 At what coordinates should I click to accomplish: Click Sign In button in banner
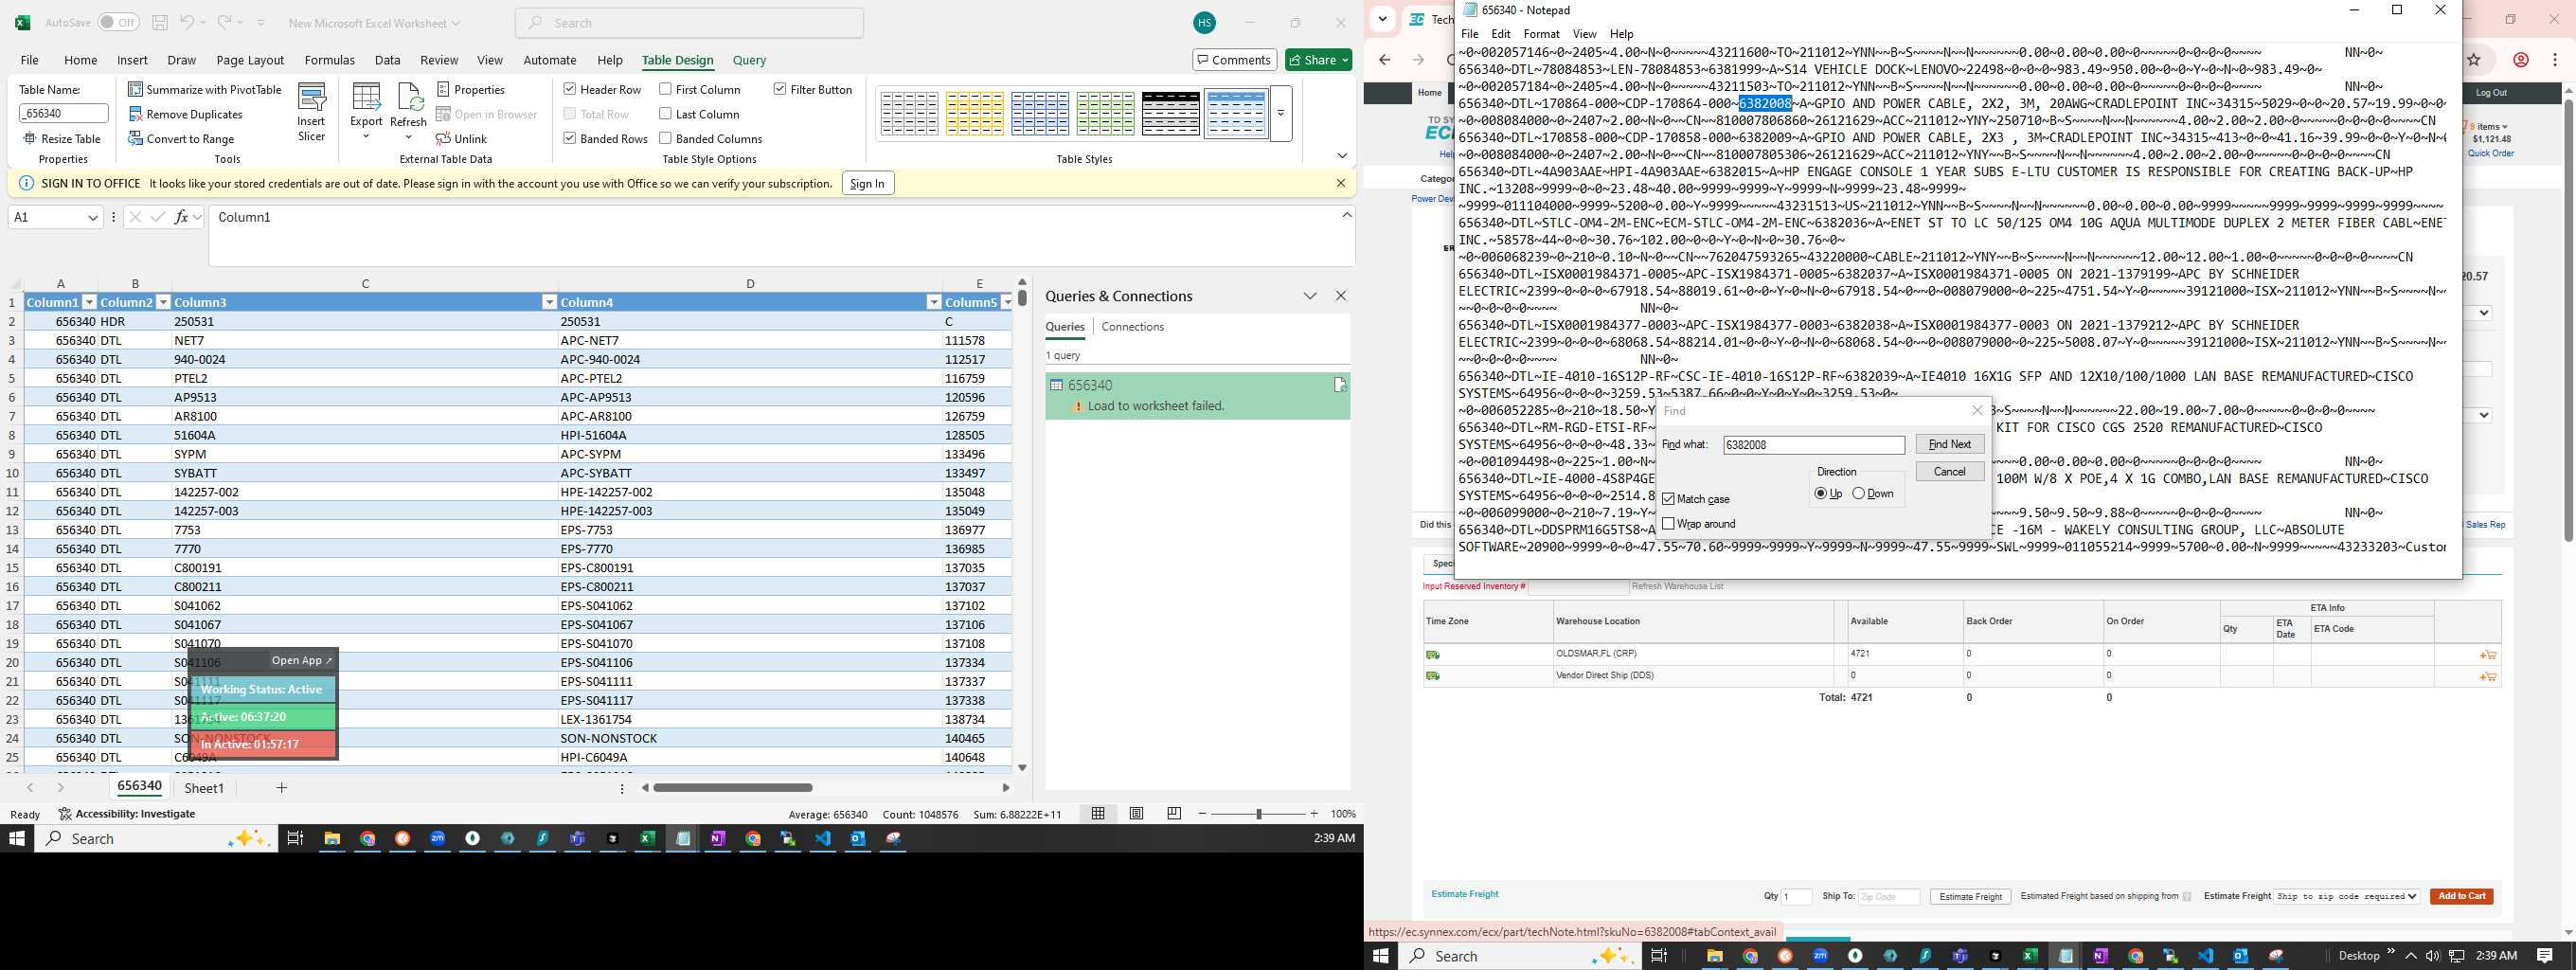[867, 183]
